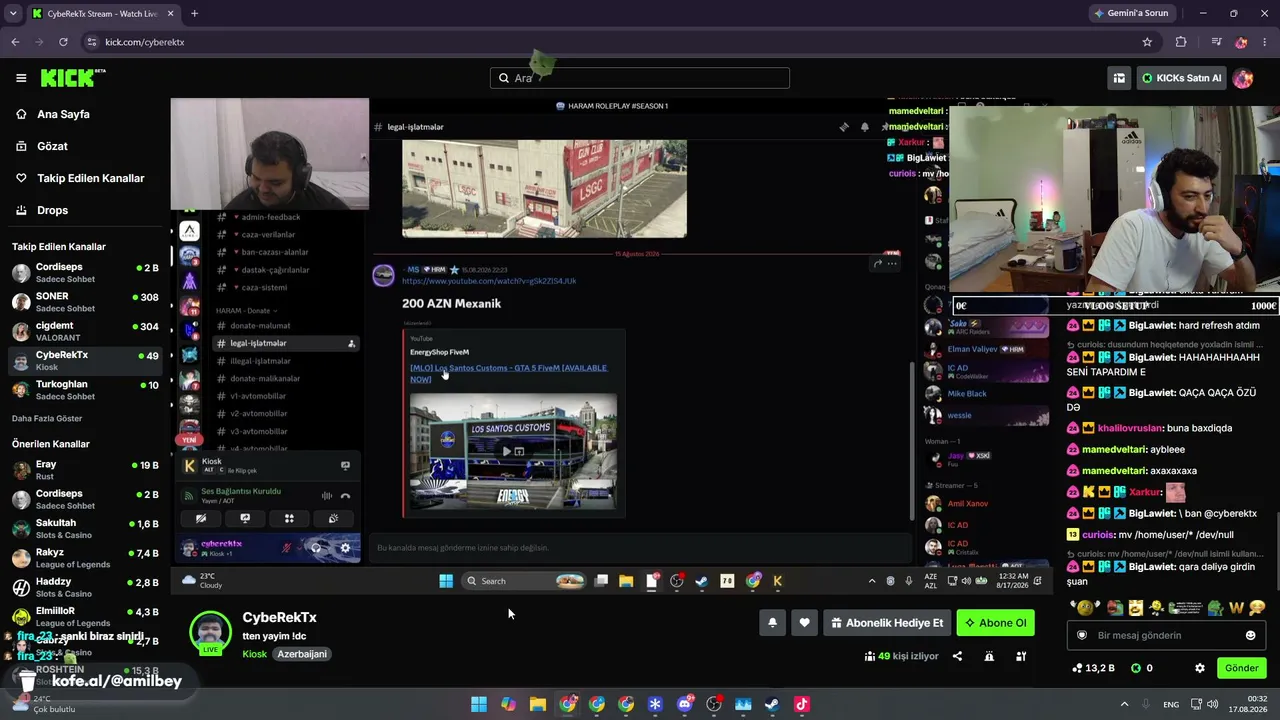Image resolution: width=1280 pixels, height=720 pixels.
Task: Show hidden tray icons chevron
Action: tap(1124, 704)
